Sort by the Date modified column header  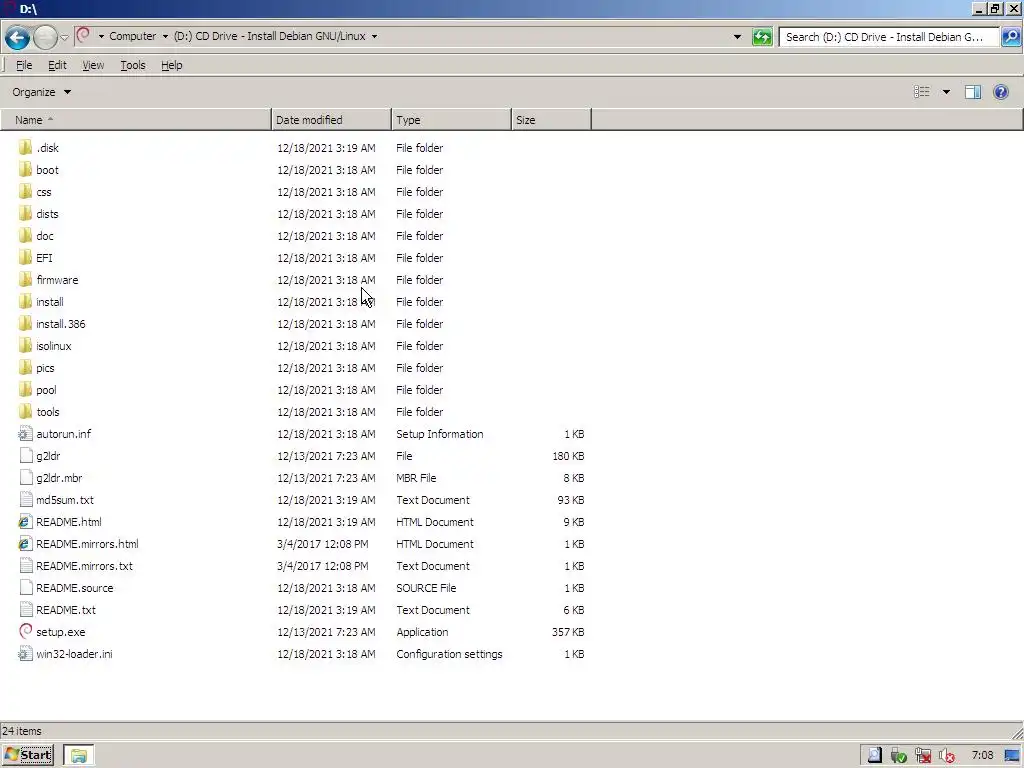coord(331,120)
